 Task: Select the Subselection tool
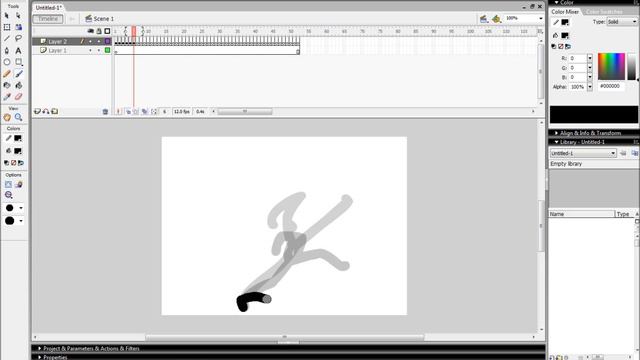(18, 16)
